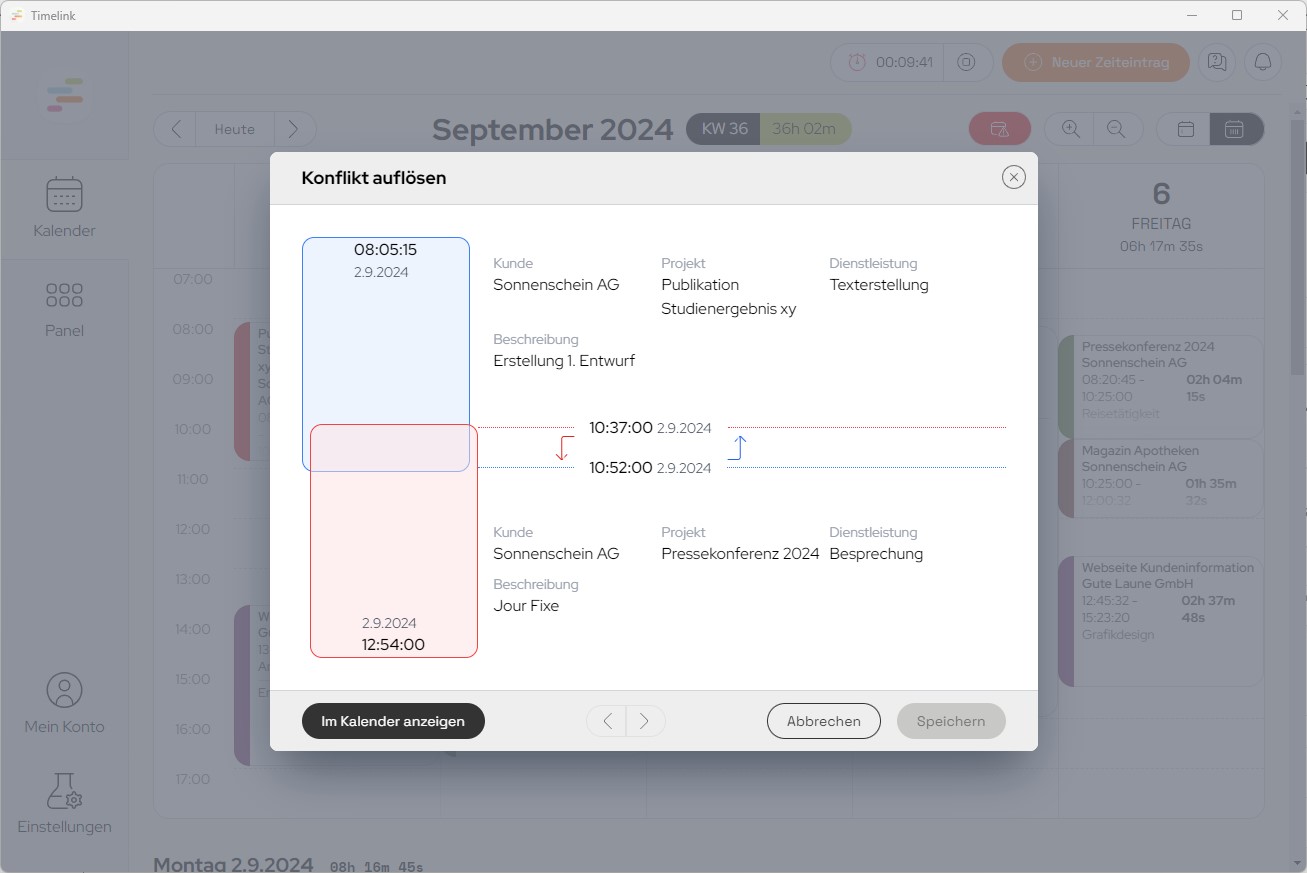Close the Konflikt auflösen dialog
Image resolution: width=1307 pixels, height=873 pixels.
click(1014, 178)
